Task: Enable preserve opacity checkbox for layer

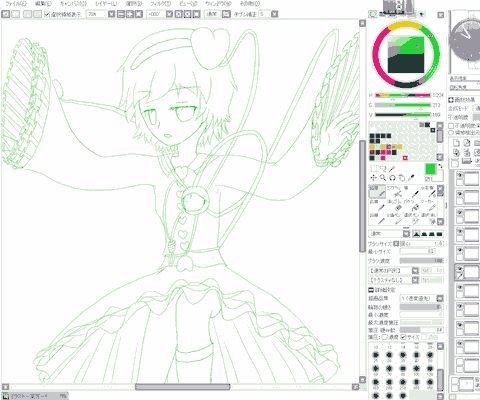Action: click(x=451, y=126)
